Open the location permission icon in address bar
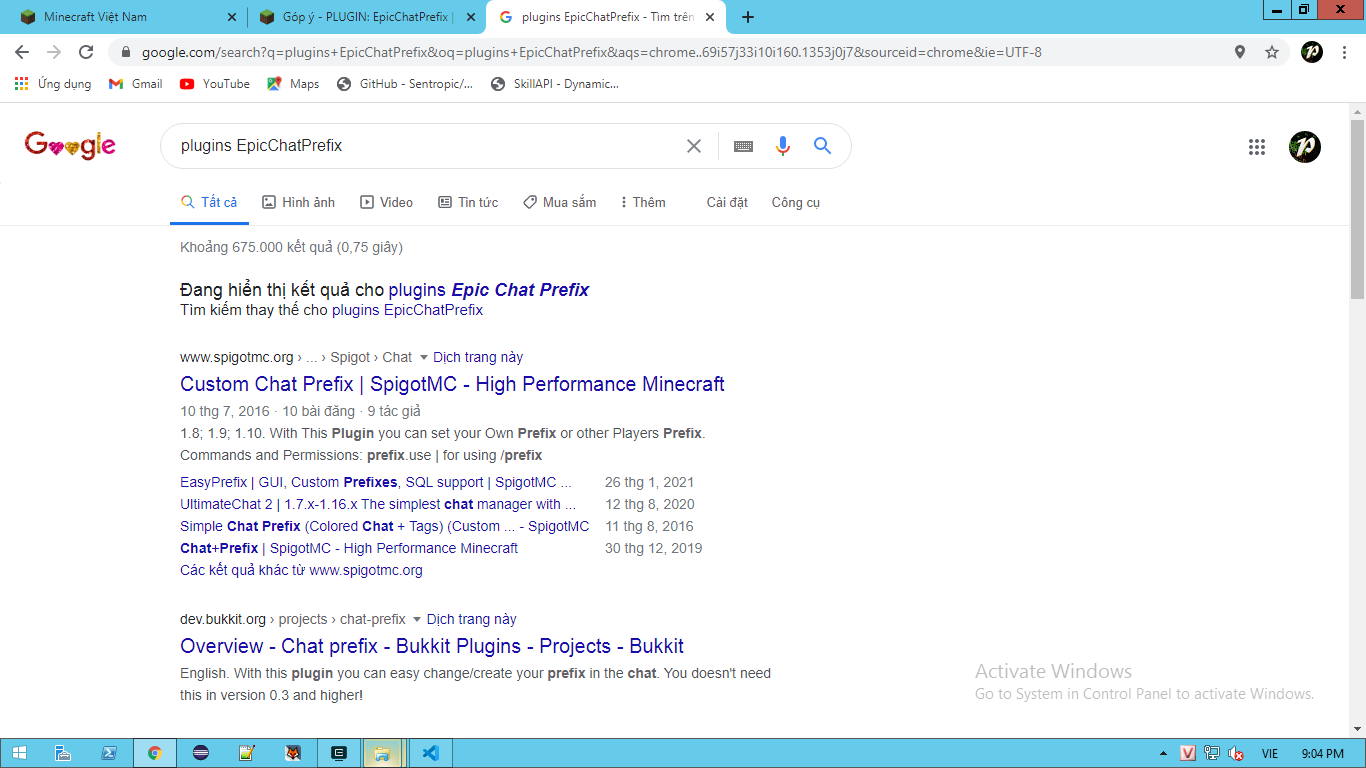Image resolution: width=1366 pixels, height=768 pixels. (1240, 52)
